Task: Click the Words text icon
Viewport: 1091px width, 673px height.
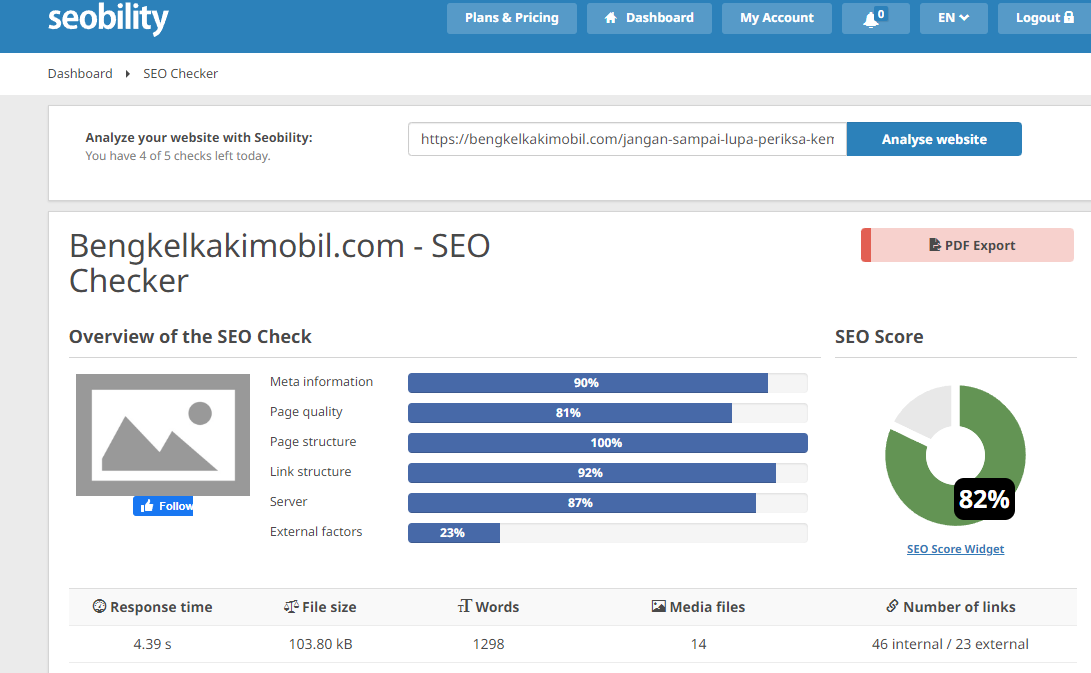Action: 465,606
